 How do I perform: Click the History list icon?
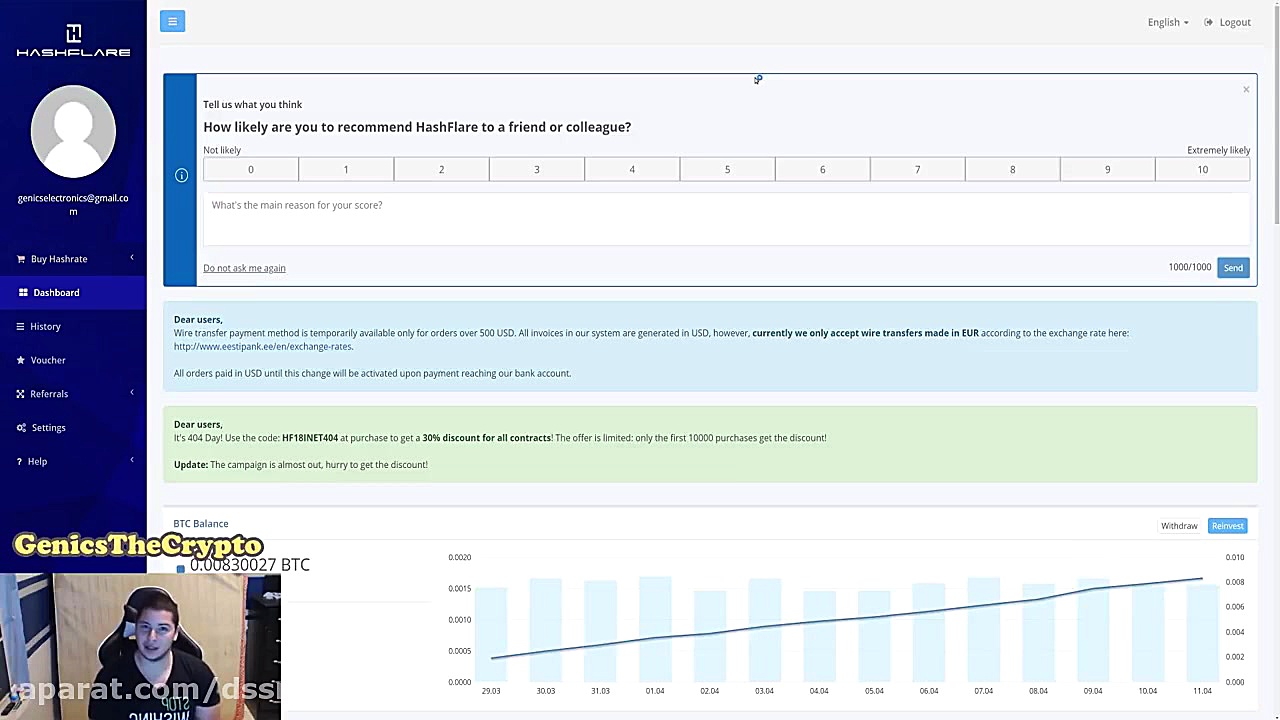(20, 326)
